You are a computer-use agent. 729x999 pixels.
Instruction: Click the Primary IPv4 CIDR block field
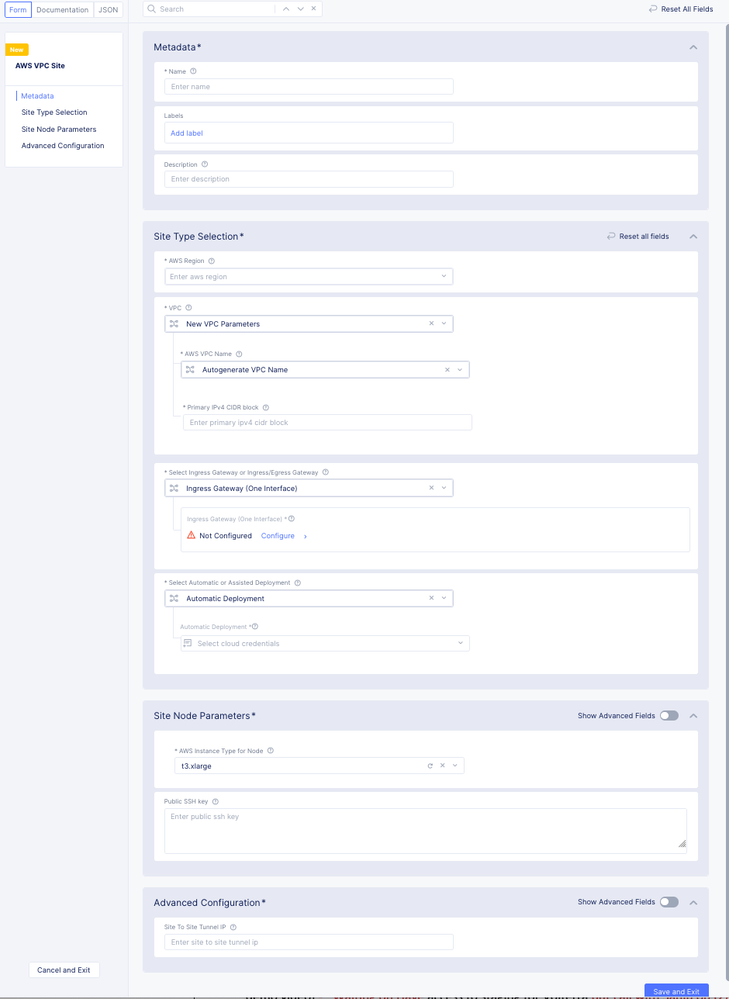(327, 423)
